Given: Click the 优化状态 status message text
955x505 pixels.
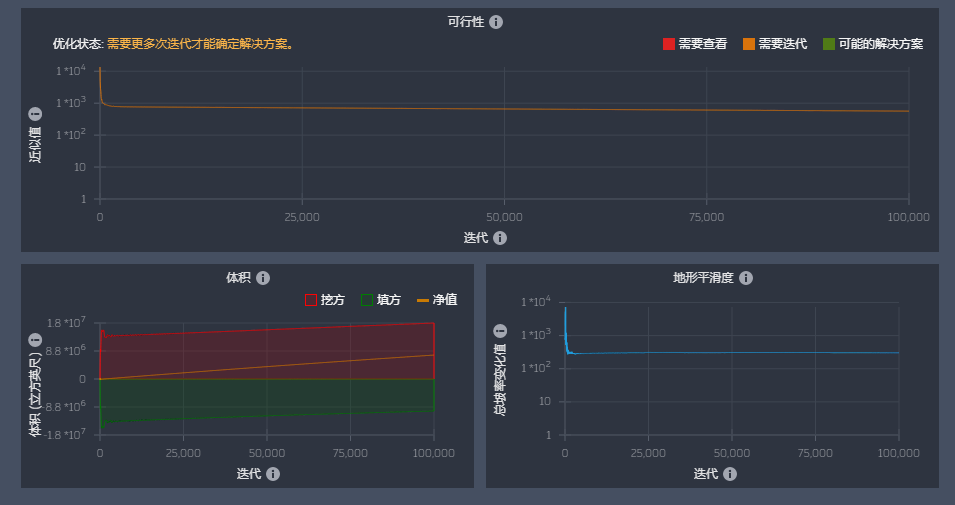Looking at the screenshot, I should (x=201, y=44).
